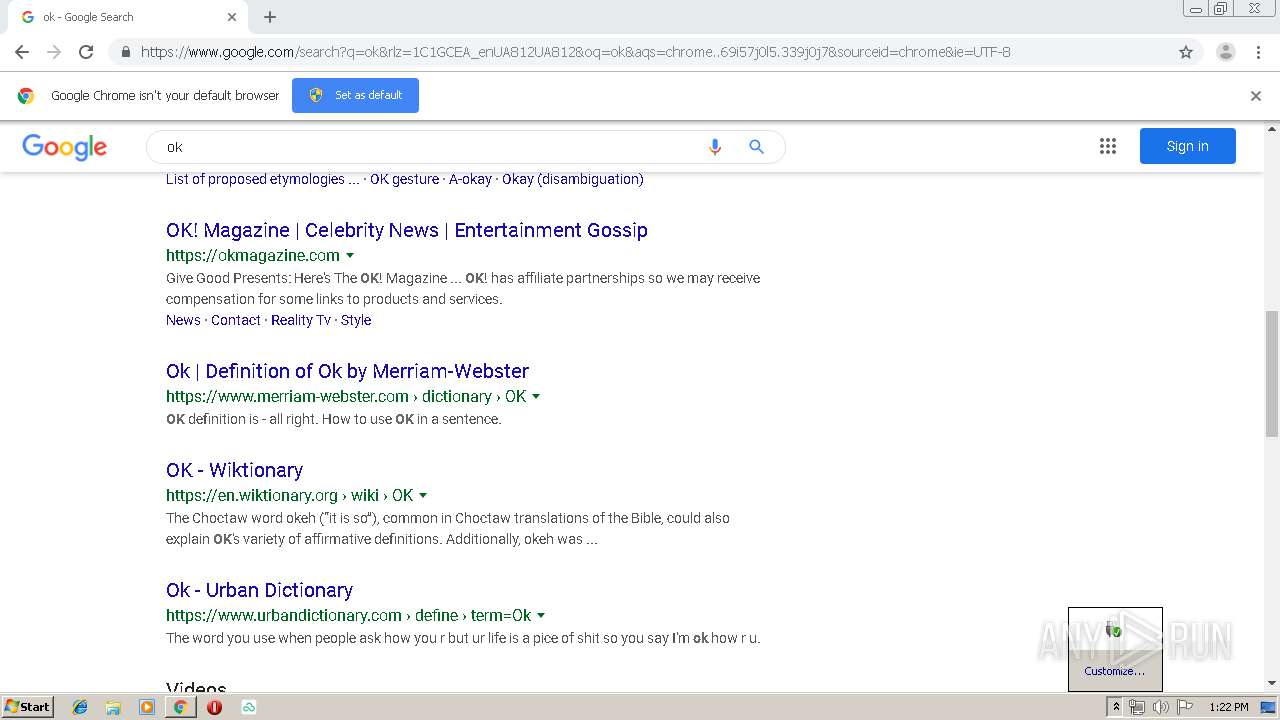The image size is (1280, 720).
Task: Dismiss the default browser notification bar
Action: [1256, 96]
